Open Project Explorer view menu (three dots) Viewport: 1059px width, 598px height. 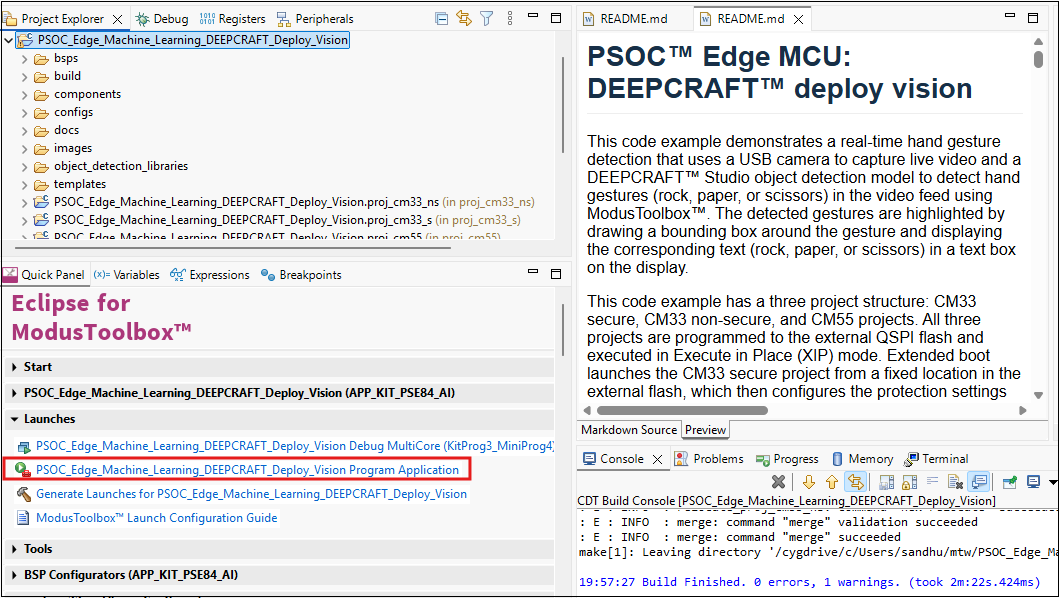510,18
